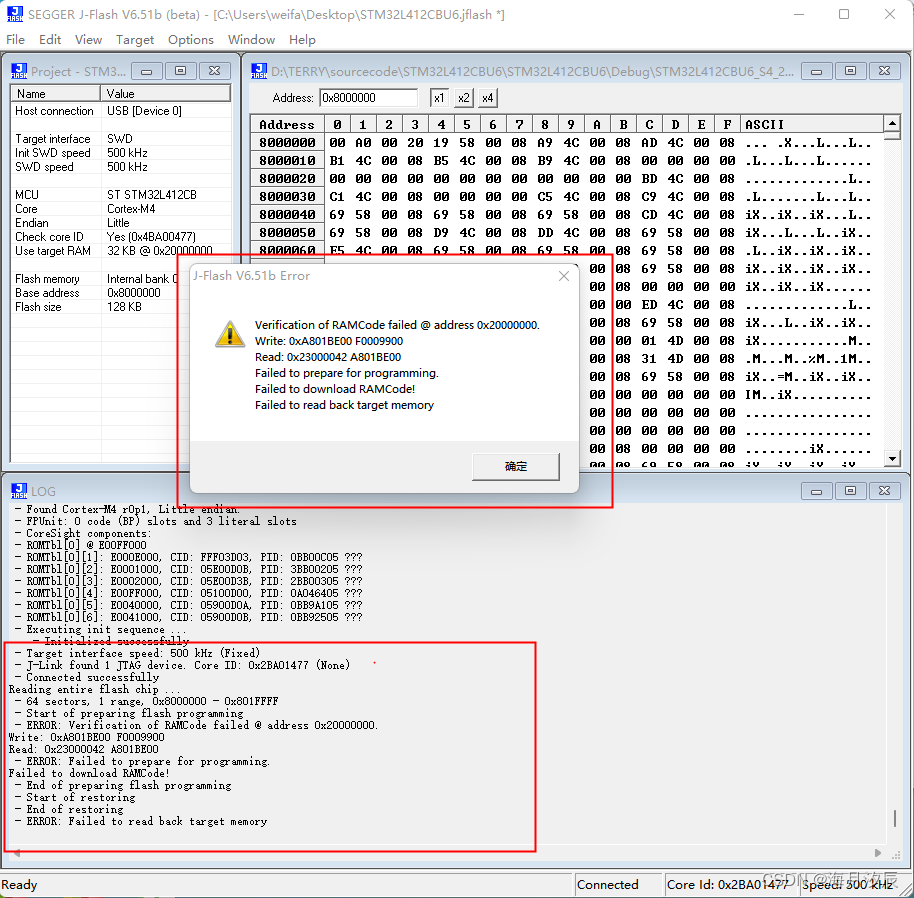Open the File menu

pyautogui.click(x=15, y=40)
